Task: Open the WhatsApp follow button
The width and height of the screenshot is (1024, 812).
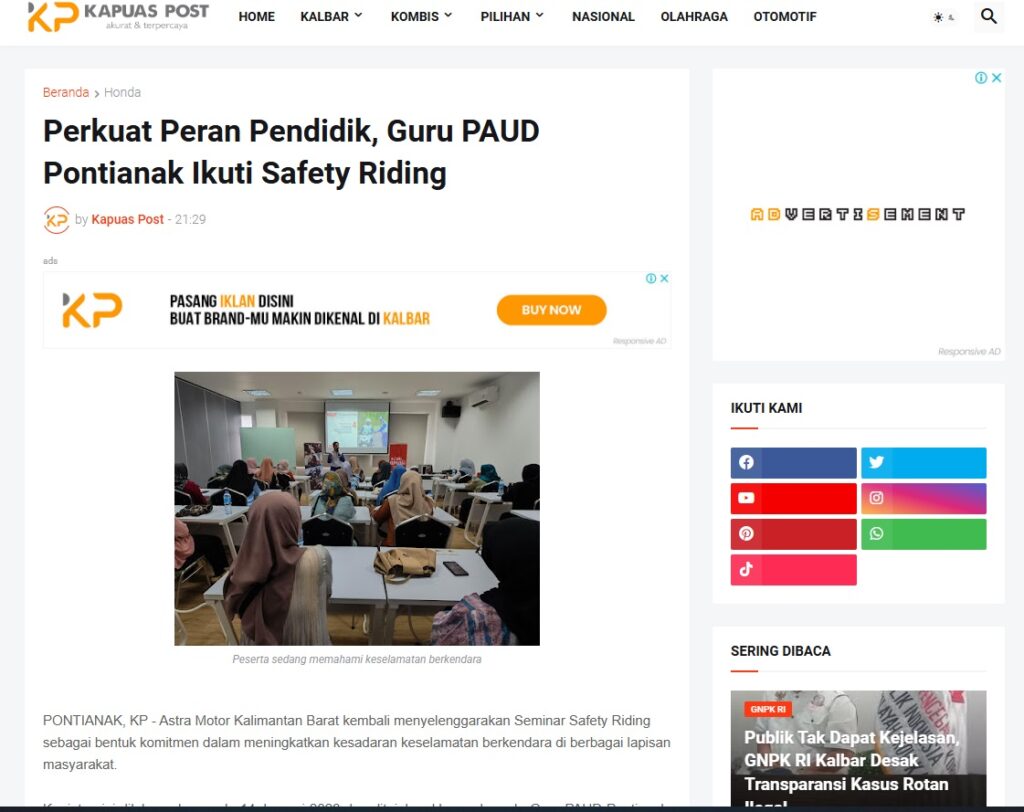Action: pos(923,534)
